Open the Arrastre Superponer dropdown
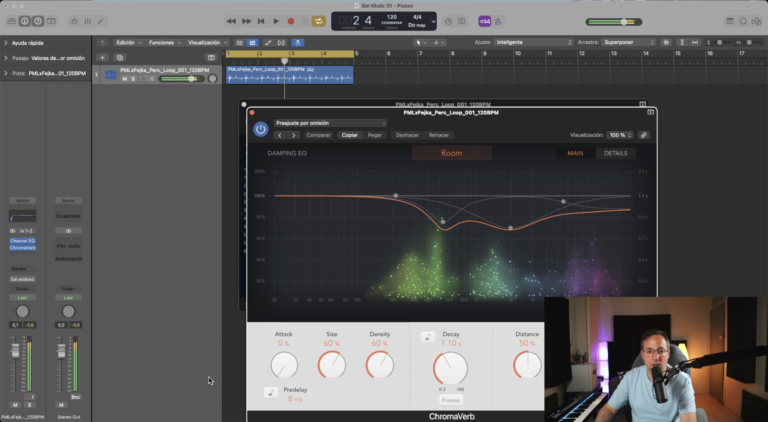Screen dimensions: 768x422 coord(628,43)
